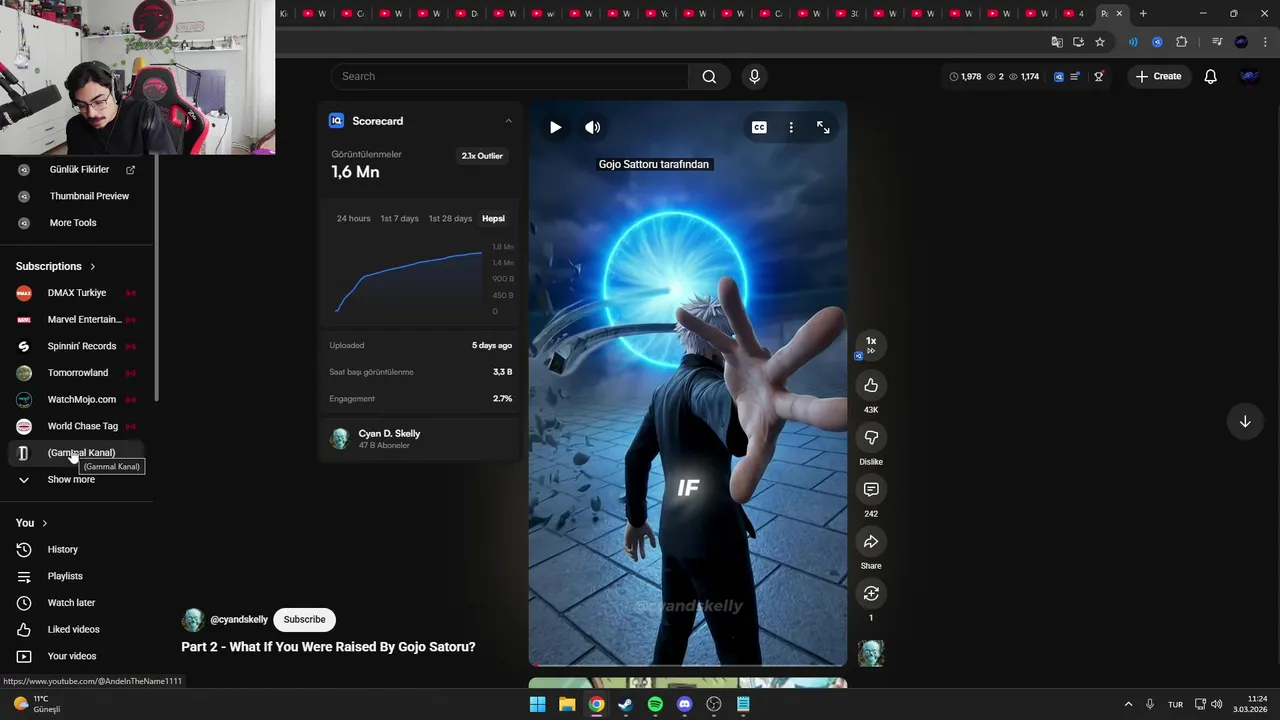This screenshot has width=1280, height=720.
Task: Open DMAX Türkiye subscription
Action: [x=76, y=293]
